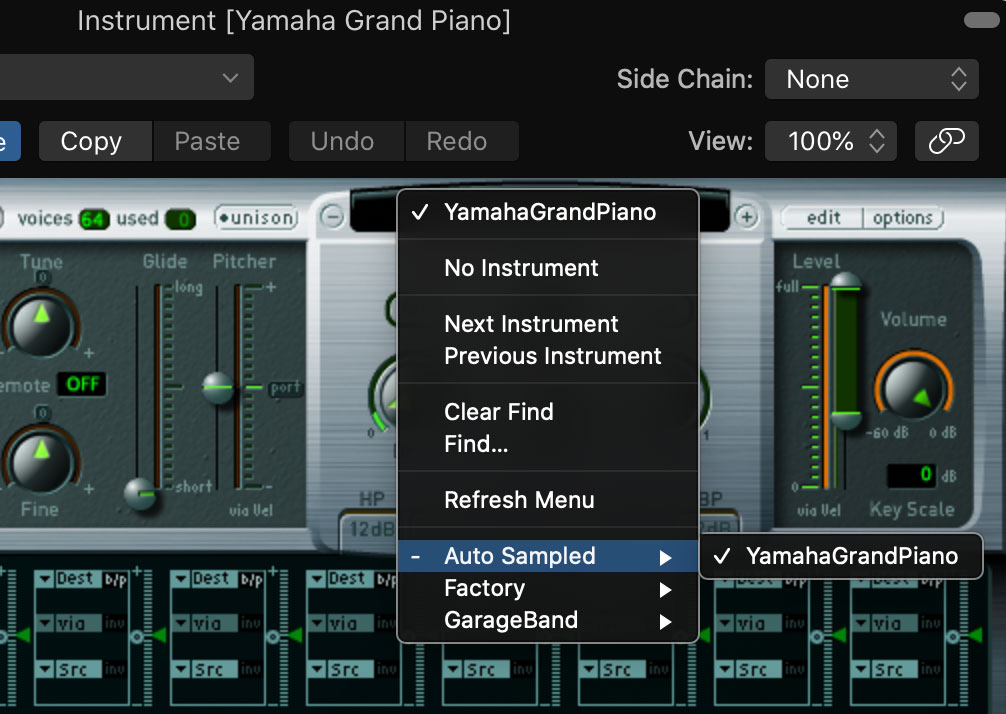Click the Paste button
The width and height of the screenshot is (1006, 714).
click(x=212, y=140)
